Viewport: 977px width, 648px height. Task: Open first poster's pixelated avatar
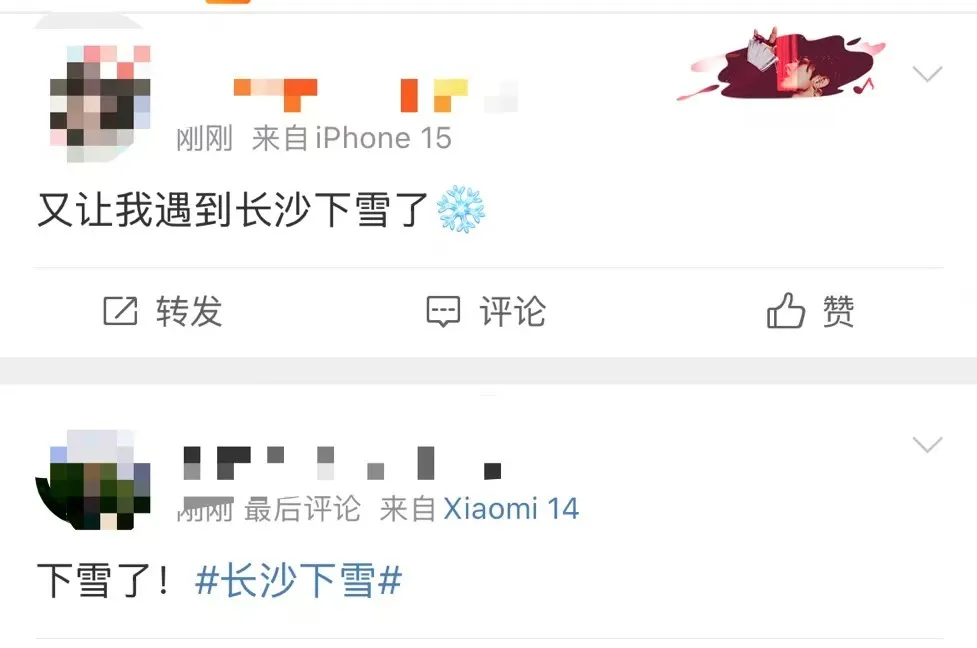[100, 103]
